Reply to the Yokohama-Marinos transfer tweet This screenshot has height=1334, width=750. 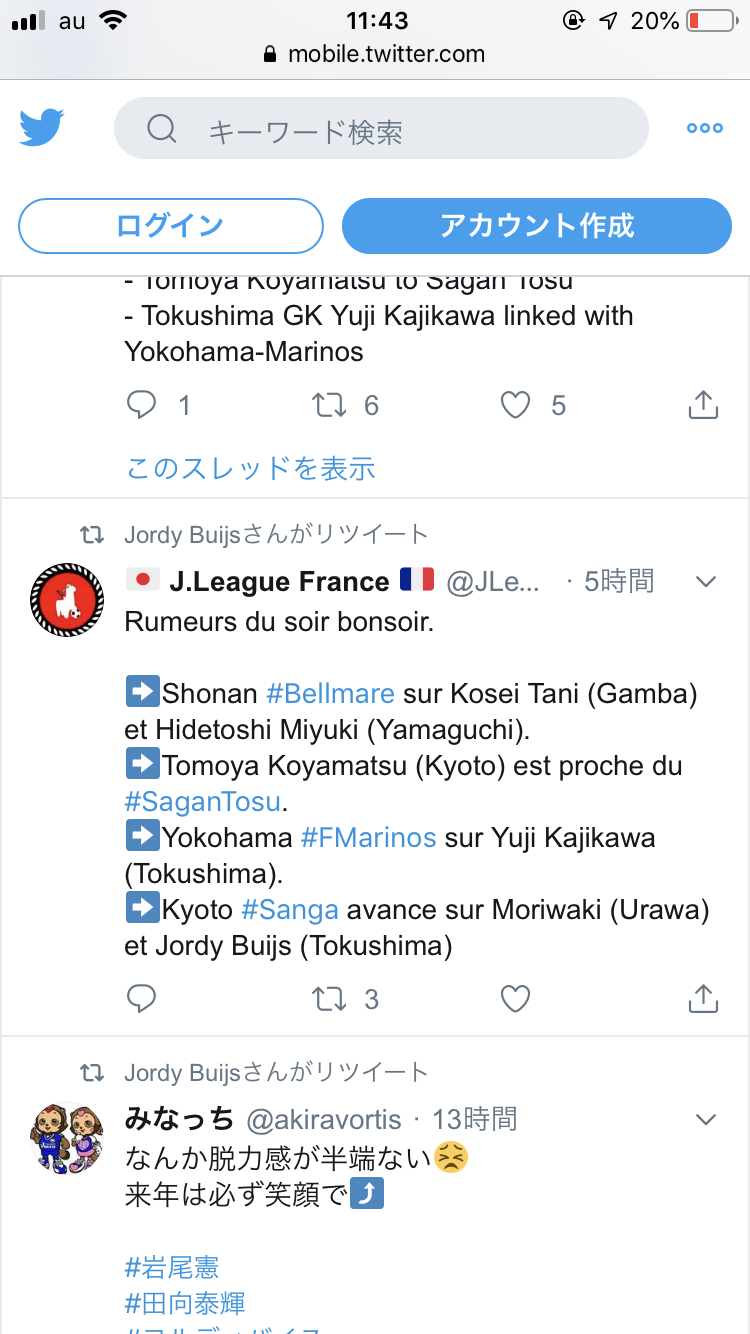tap(141, 404)
